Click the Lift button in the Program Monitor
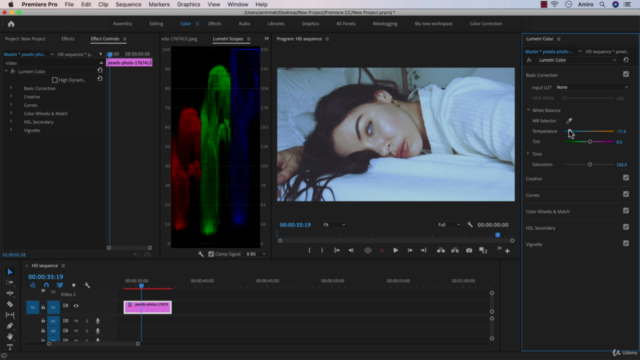This screenshot has width=640, height=360. point(441,250)
